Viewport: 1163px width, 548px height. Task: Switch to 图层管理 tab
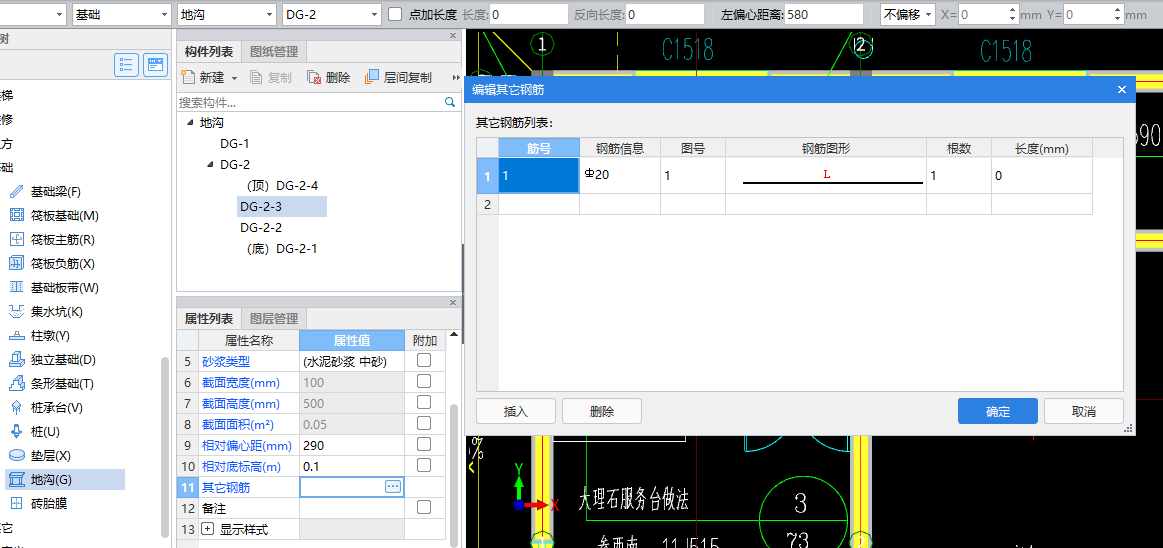click(274, 319)
